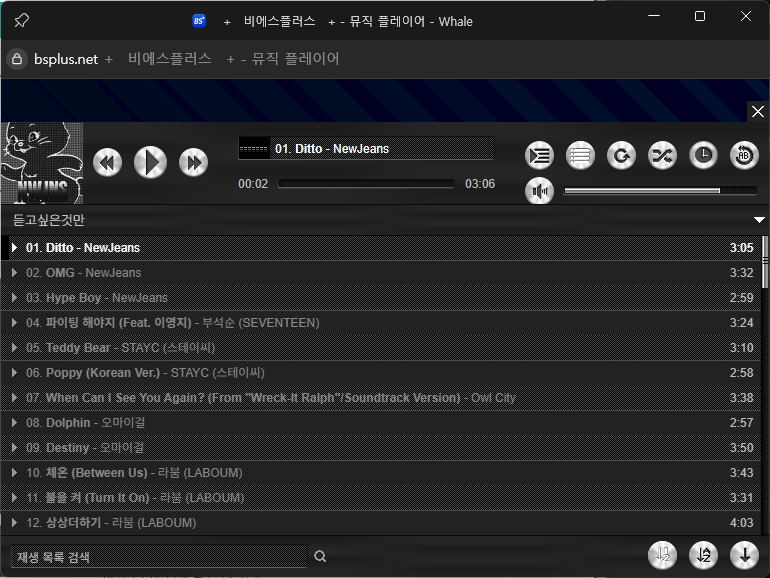Close the dark striped banner

(758, 111)
